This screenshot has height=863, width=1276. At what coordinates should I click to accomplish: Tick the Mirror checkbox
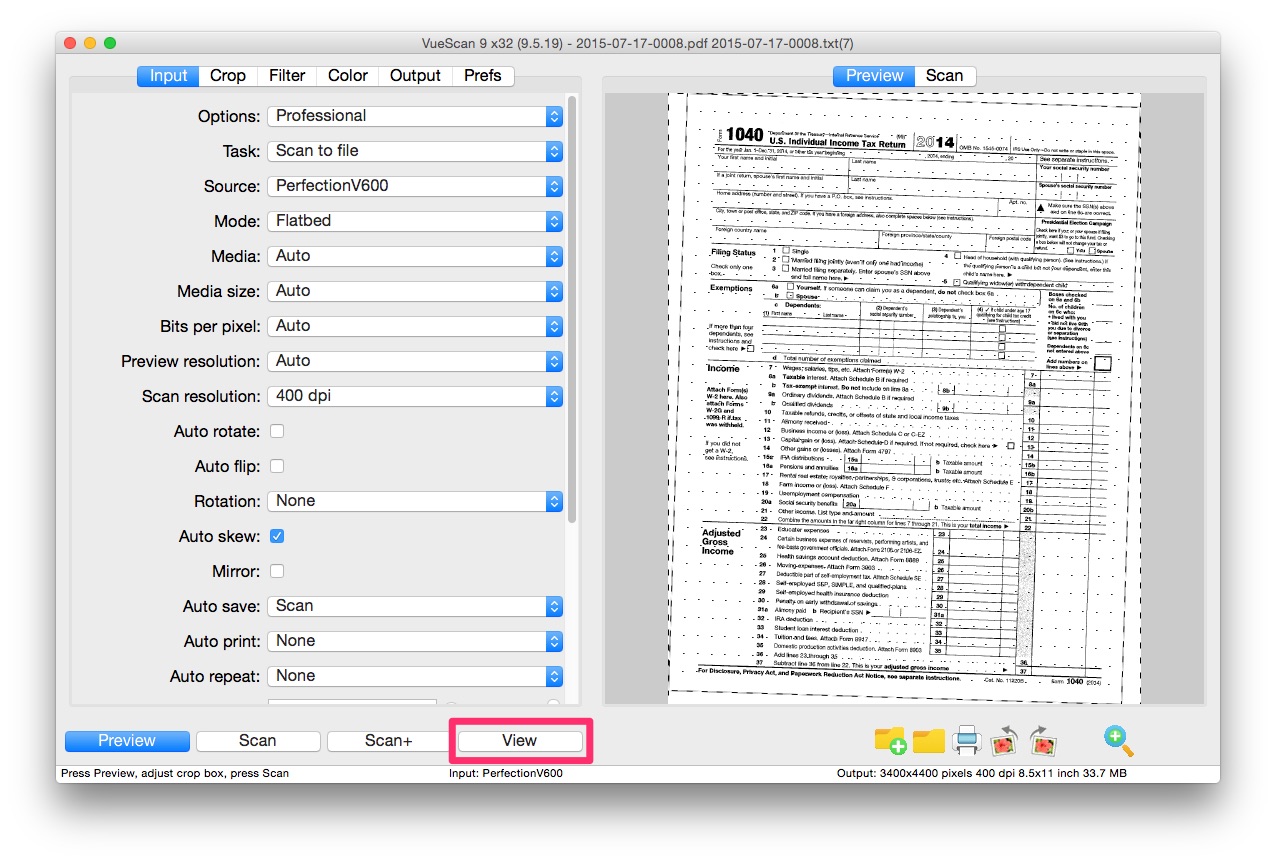point(277,571)
